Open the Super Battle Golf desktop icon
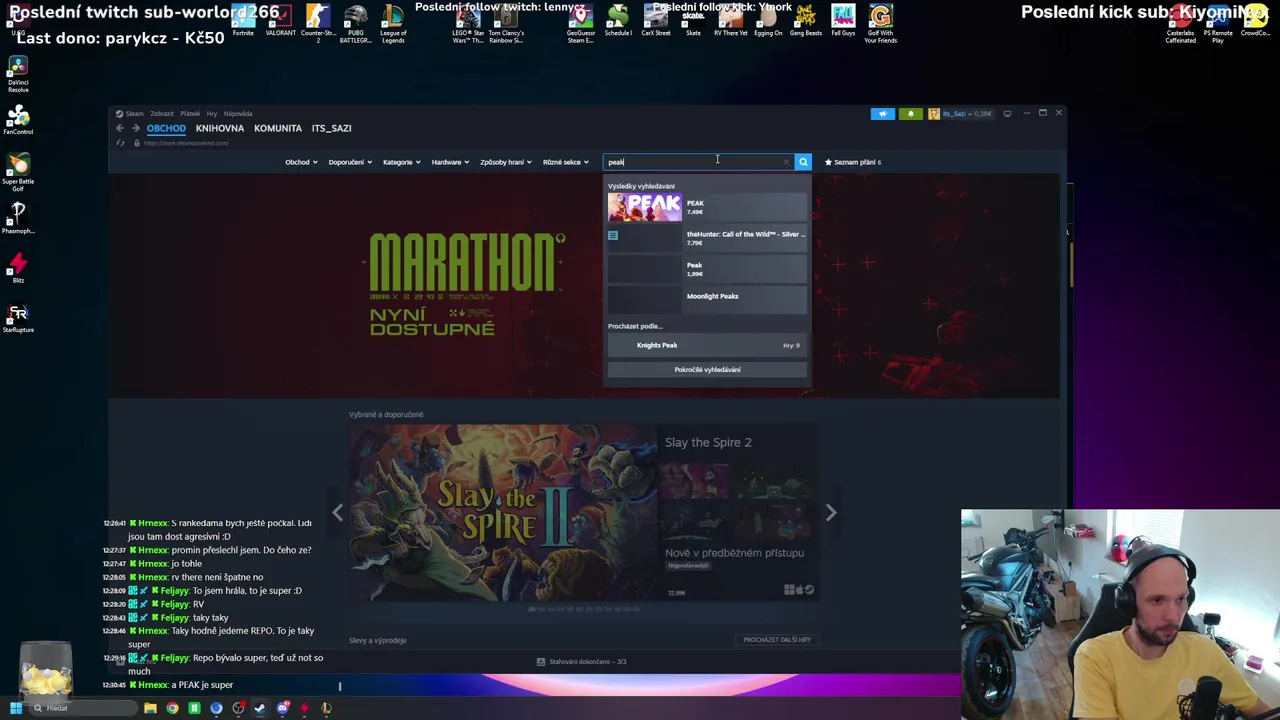Screen dimensions: 1280x720 coord(18,172)
